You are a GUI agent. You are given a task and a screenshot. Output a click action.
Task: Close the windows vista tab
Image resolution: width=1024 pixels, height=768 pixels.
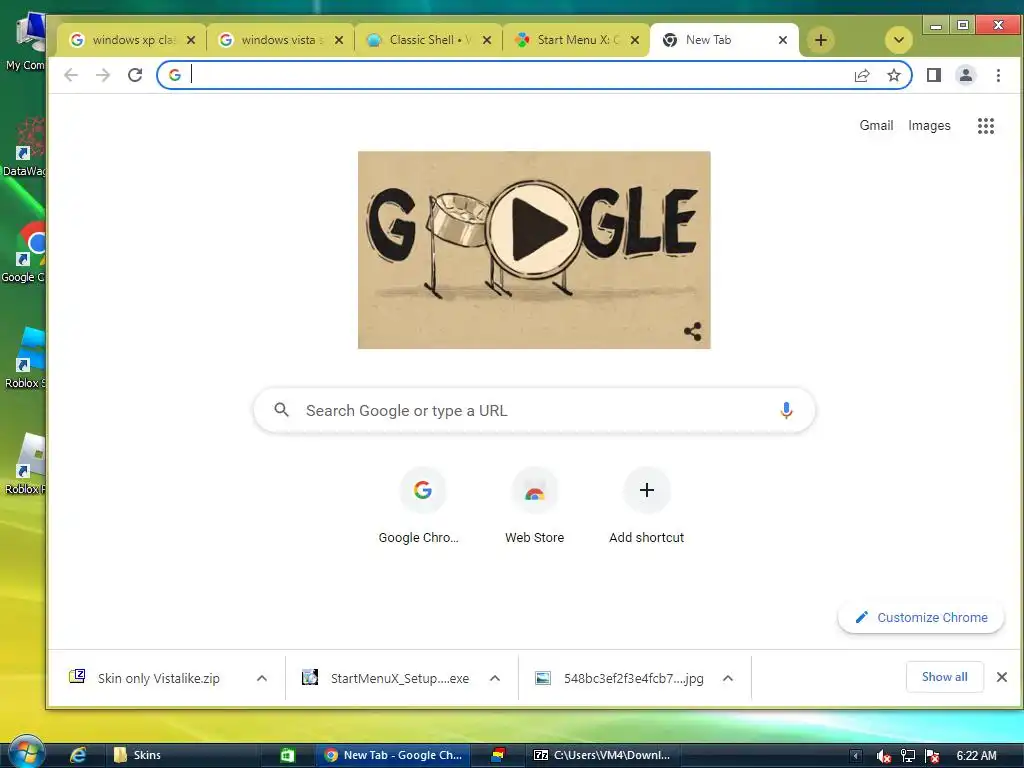tap(339, 40)
